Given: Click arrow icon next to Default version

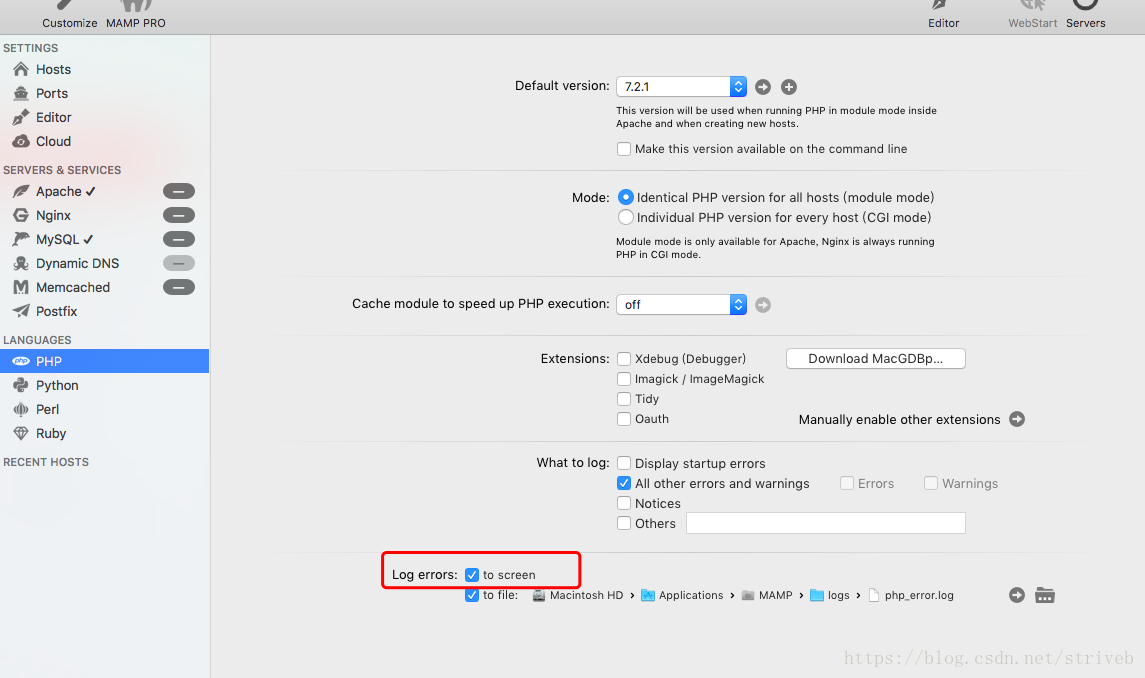Looking at the screenshot, I should click(x=763, y=87).
